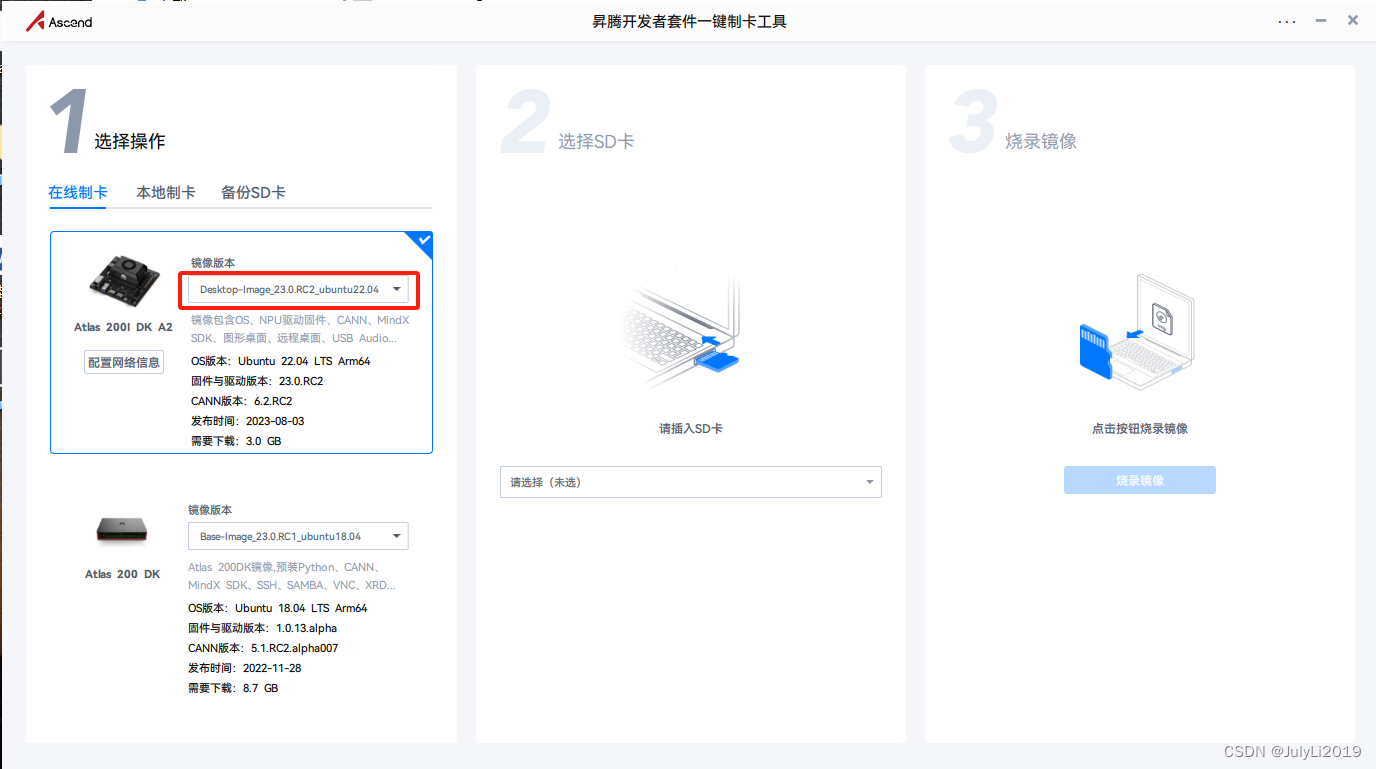Viewport: 1376px width, 769px height.
Task: Open the Desktop-Image_23.0.RC2_ubuntu22.04 image version dropdown
Action: pos(298,289)
